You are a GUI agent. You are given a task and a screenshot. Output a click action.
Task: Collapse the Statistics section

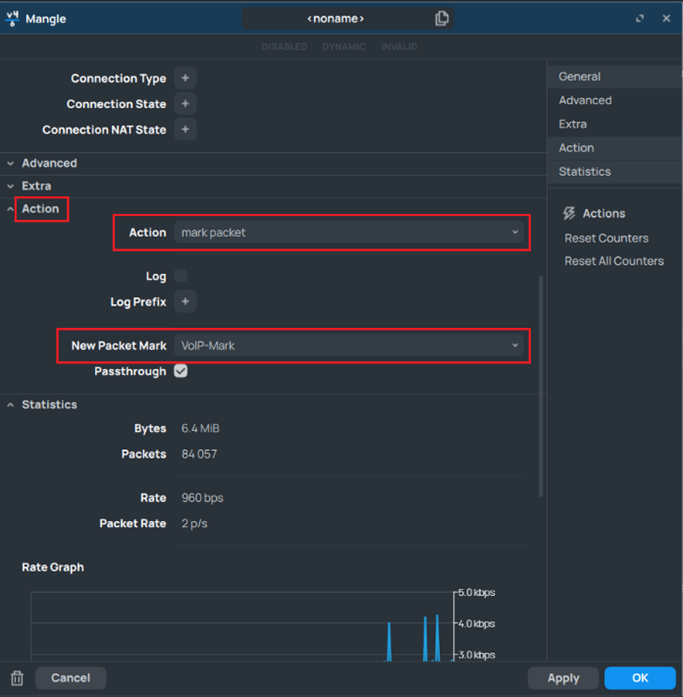coord(48,405)
